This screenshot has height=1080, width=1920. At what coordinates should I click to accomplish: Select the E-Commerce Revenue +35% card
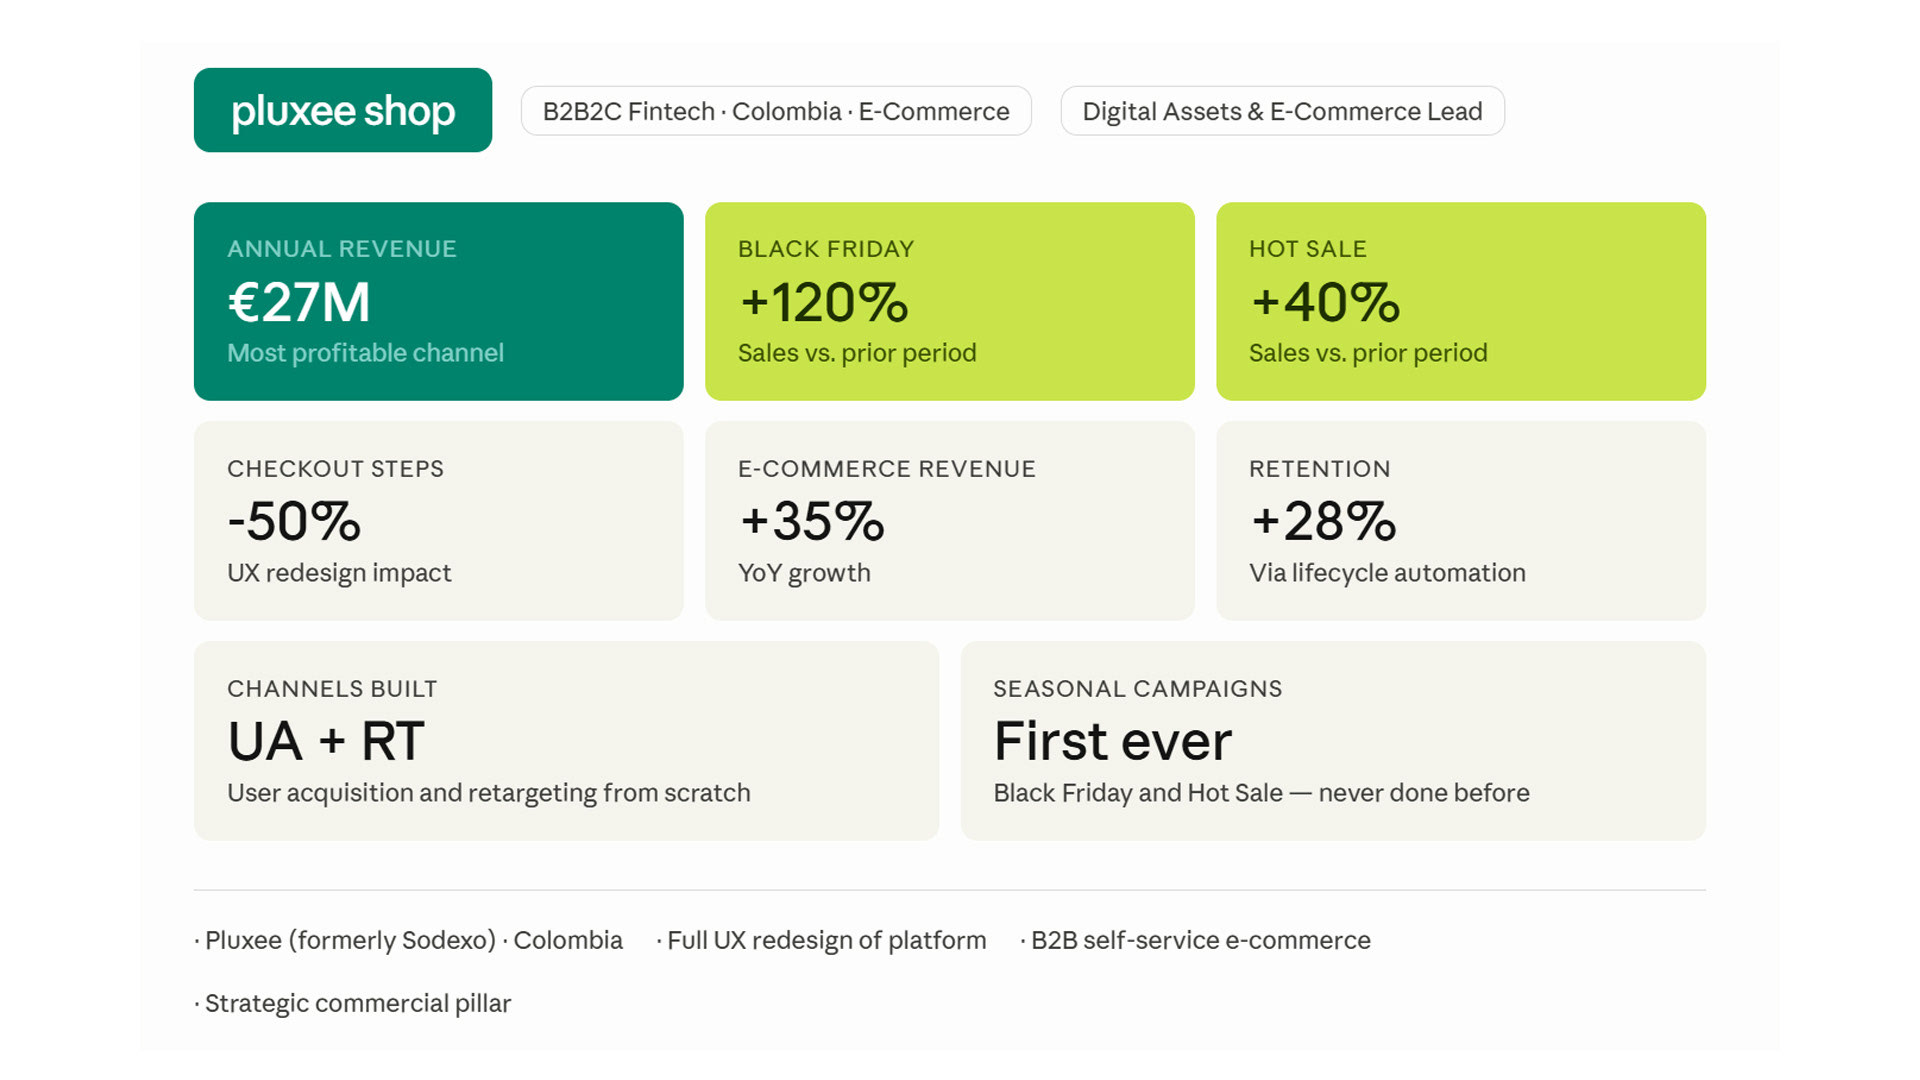[x=949, y=520]
